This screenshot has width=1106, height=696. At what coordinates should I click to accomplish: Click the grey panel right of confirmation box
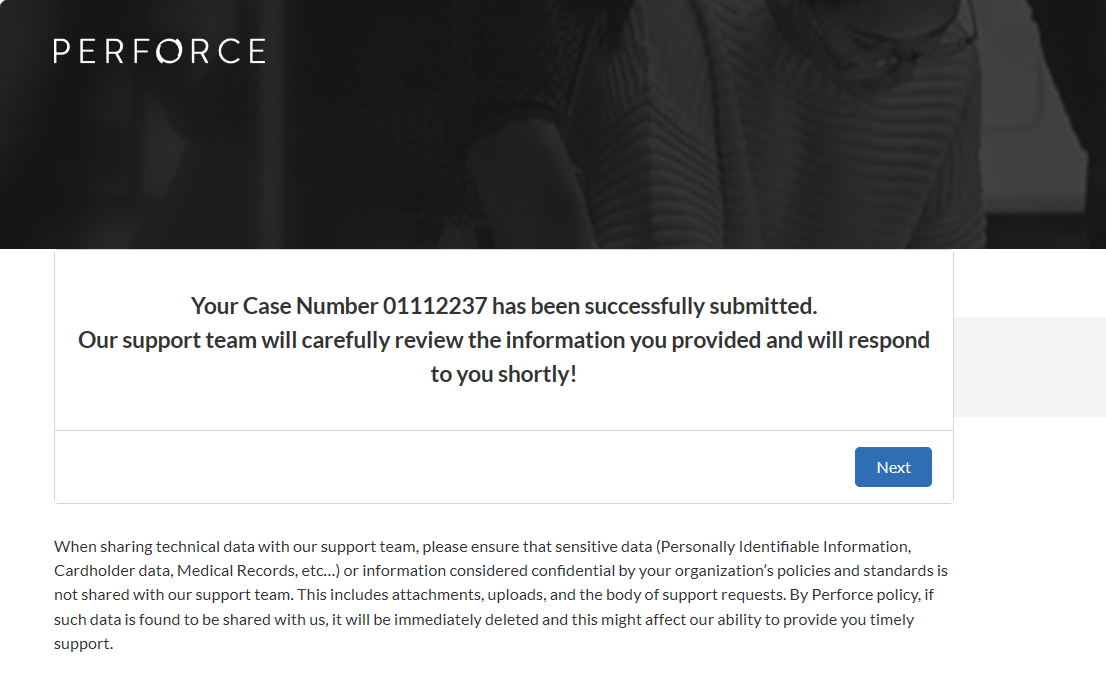(1029, 366)
